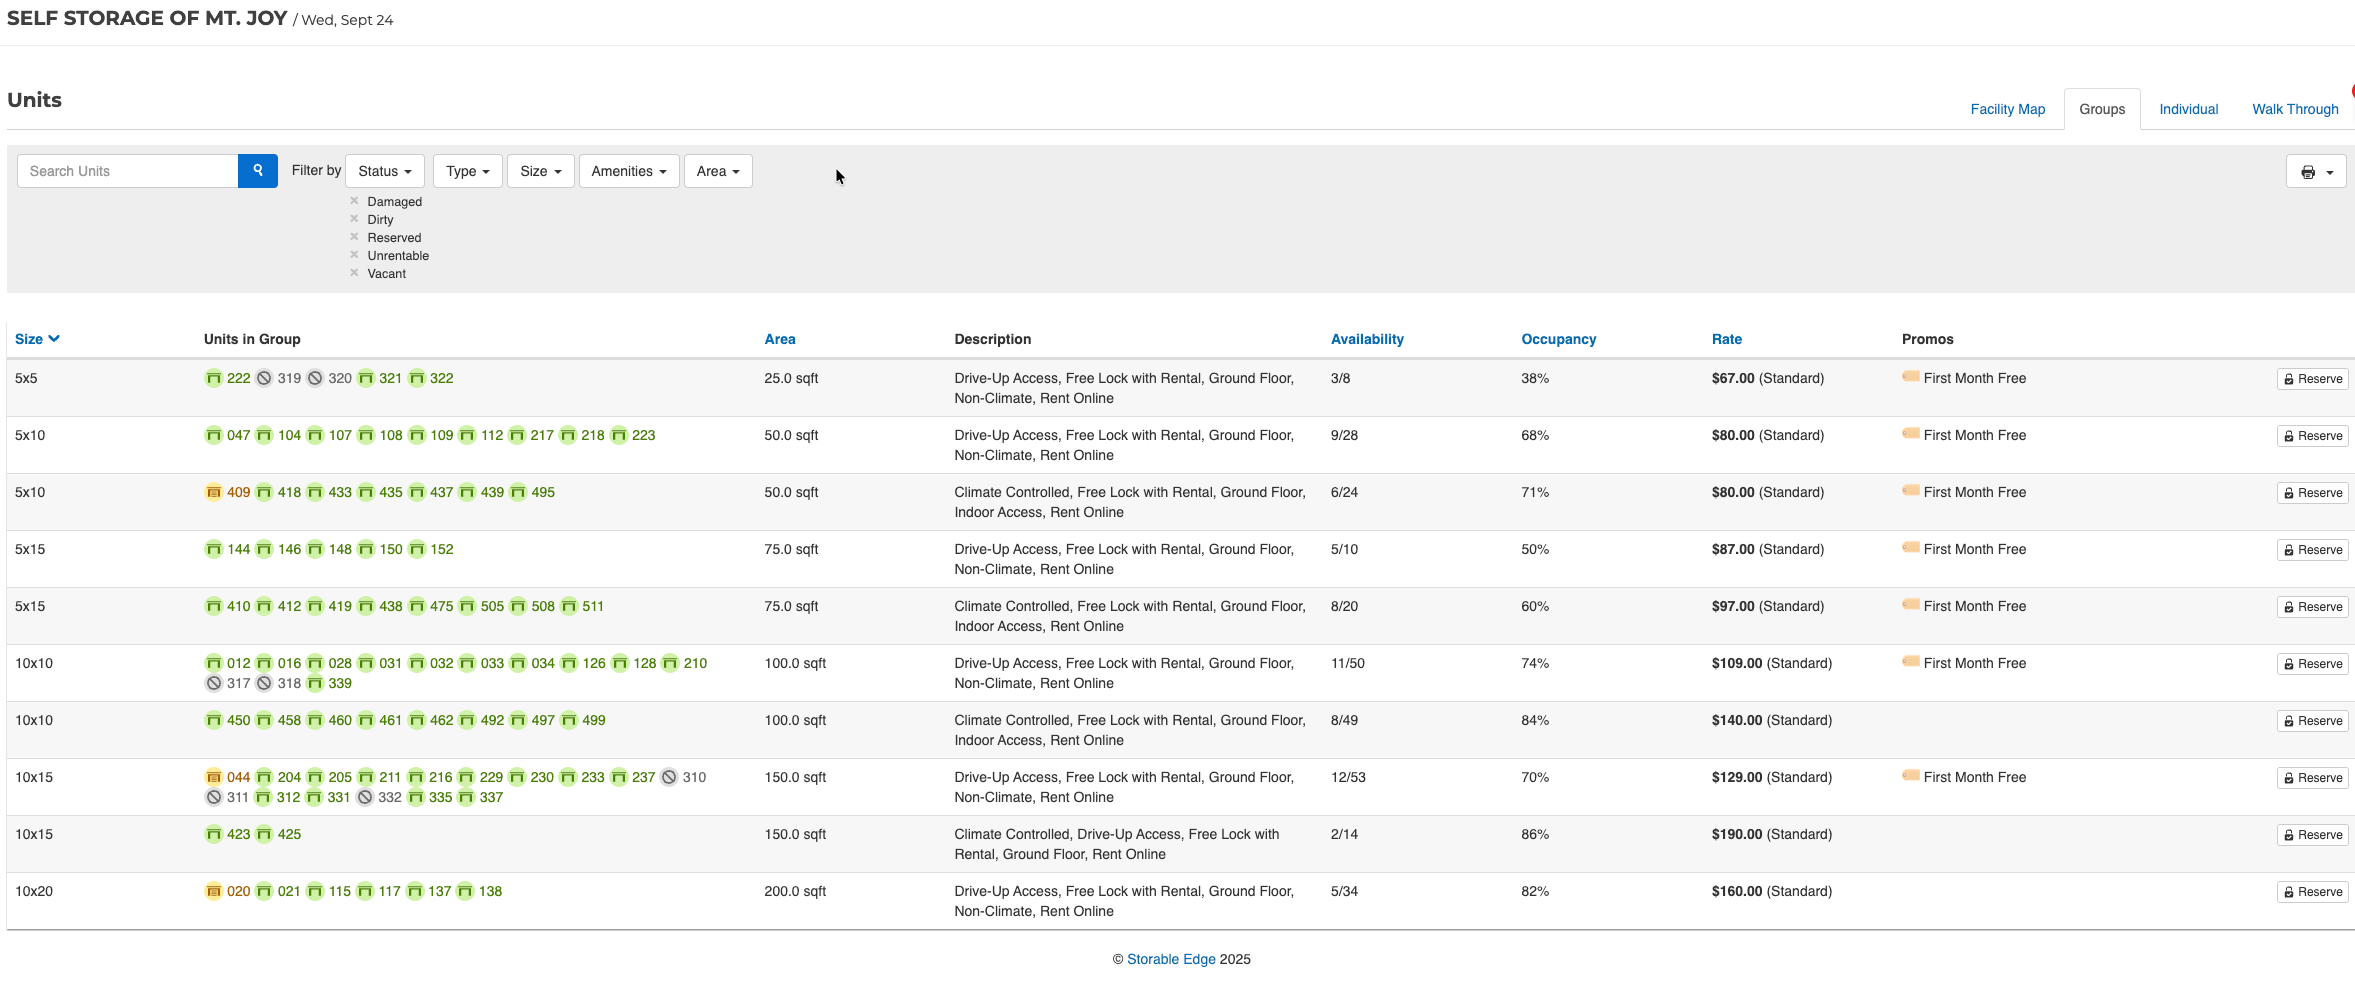Click the unrentable icon beside unit 310
The height and width of the screenshot is (1003, 2355).
pyautogui.click(x=669, y=778)
